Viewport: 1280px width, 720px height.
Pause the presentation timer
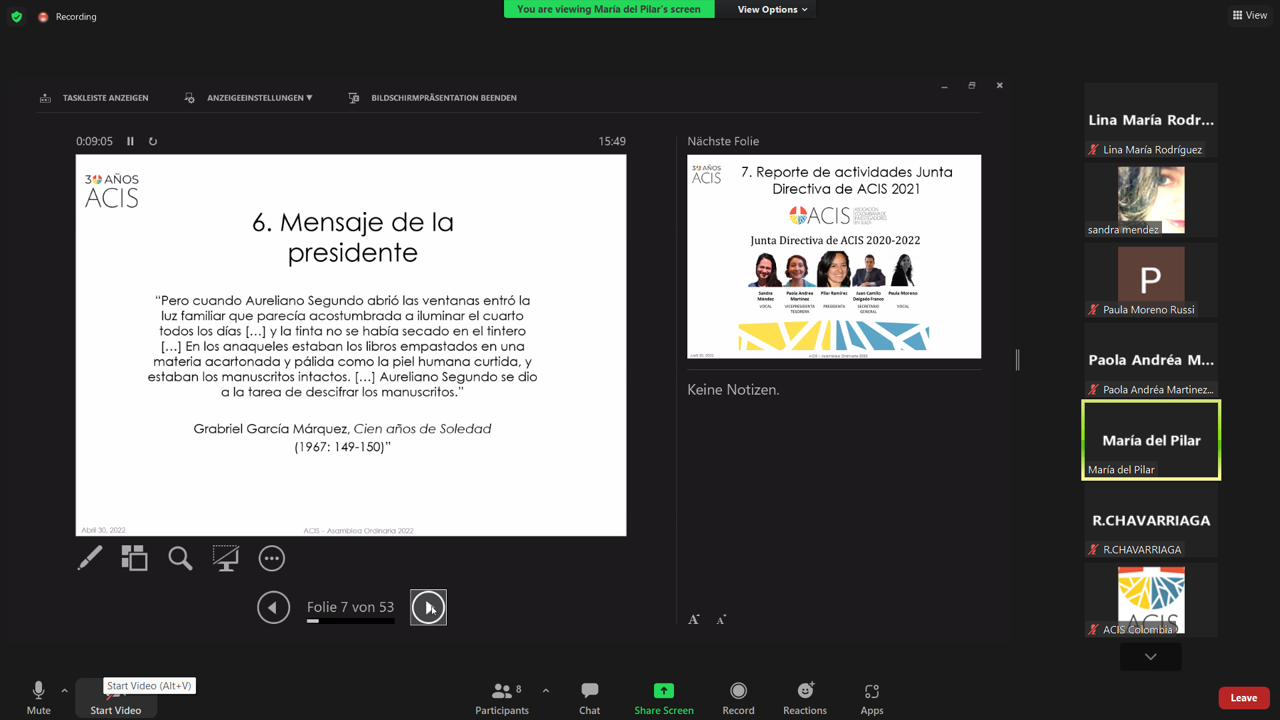coord(130,141)
